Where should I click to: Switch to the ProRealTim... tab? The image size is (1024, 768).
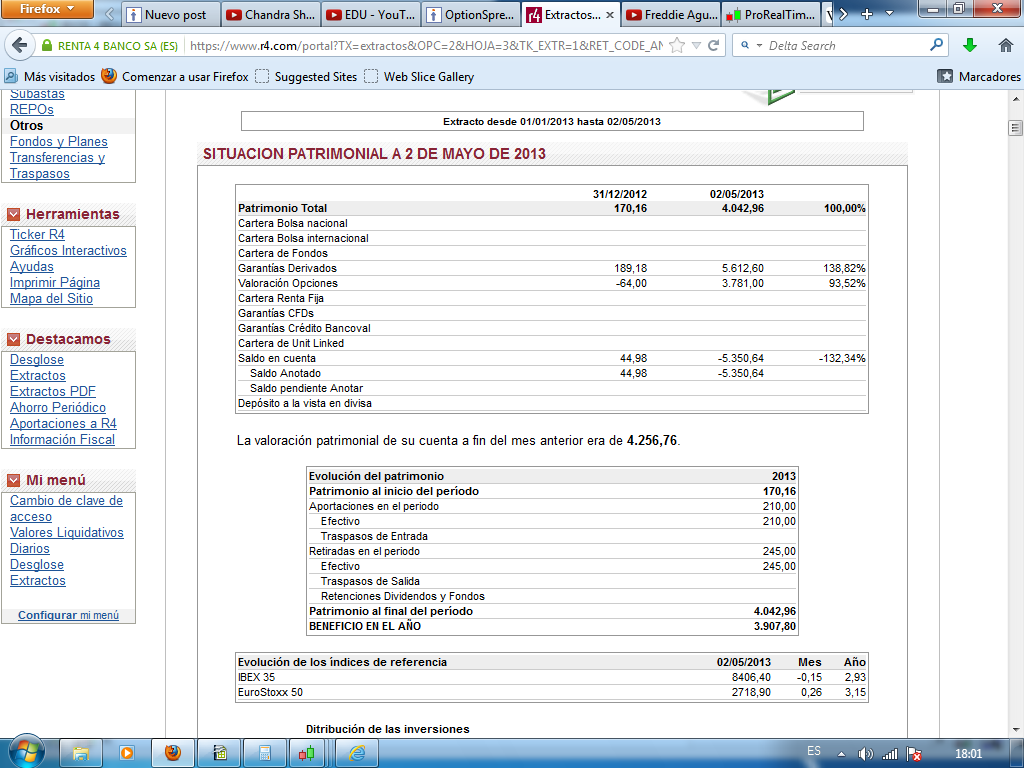tap(771, 14)
